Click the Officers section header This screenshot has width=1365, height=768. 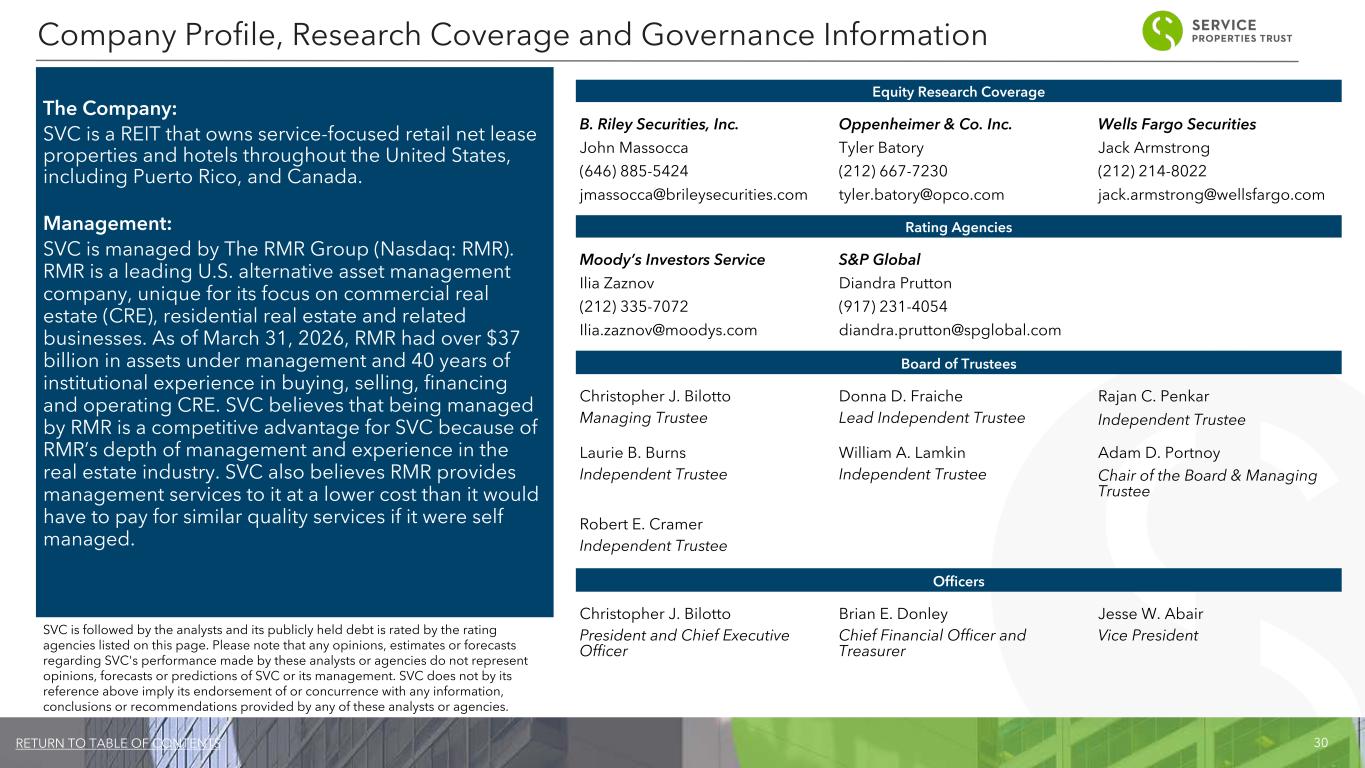click(958, 580)
